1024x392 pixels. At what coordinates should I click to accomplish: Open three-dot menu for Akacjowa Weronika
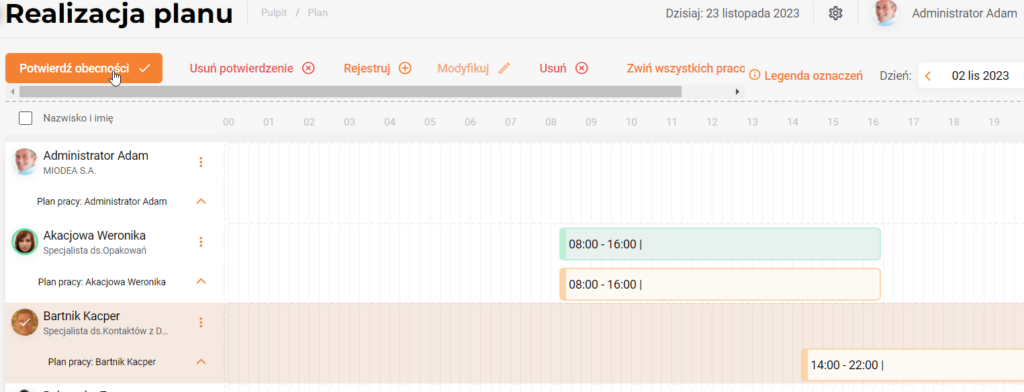click(x=201, y=242)
